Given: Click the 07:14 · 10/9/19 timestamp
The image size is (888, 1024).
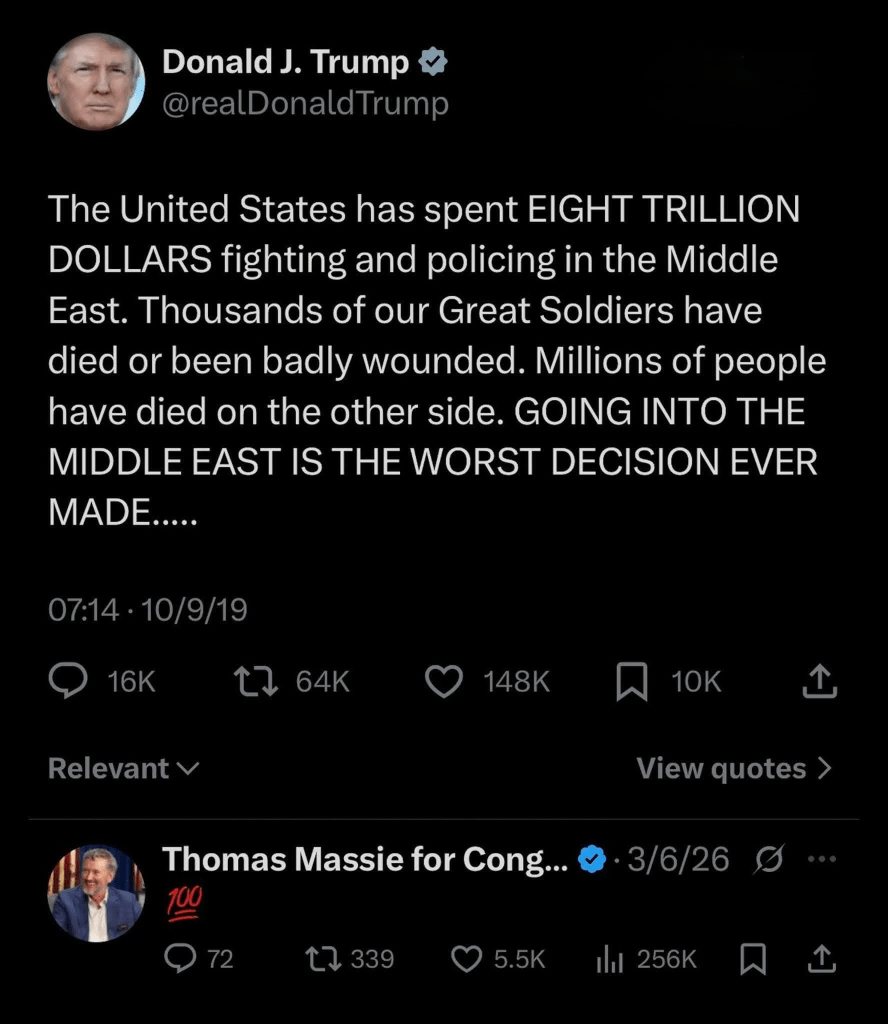Looking at the screenshot, I should tap(148, 609).
